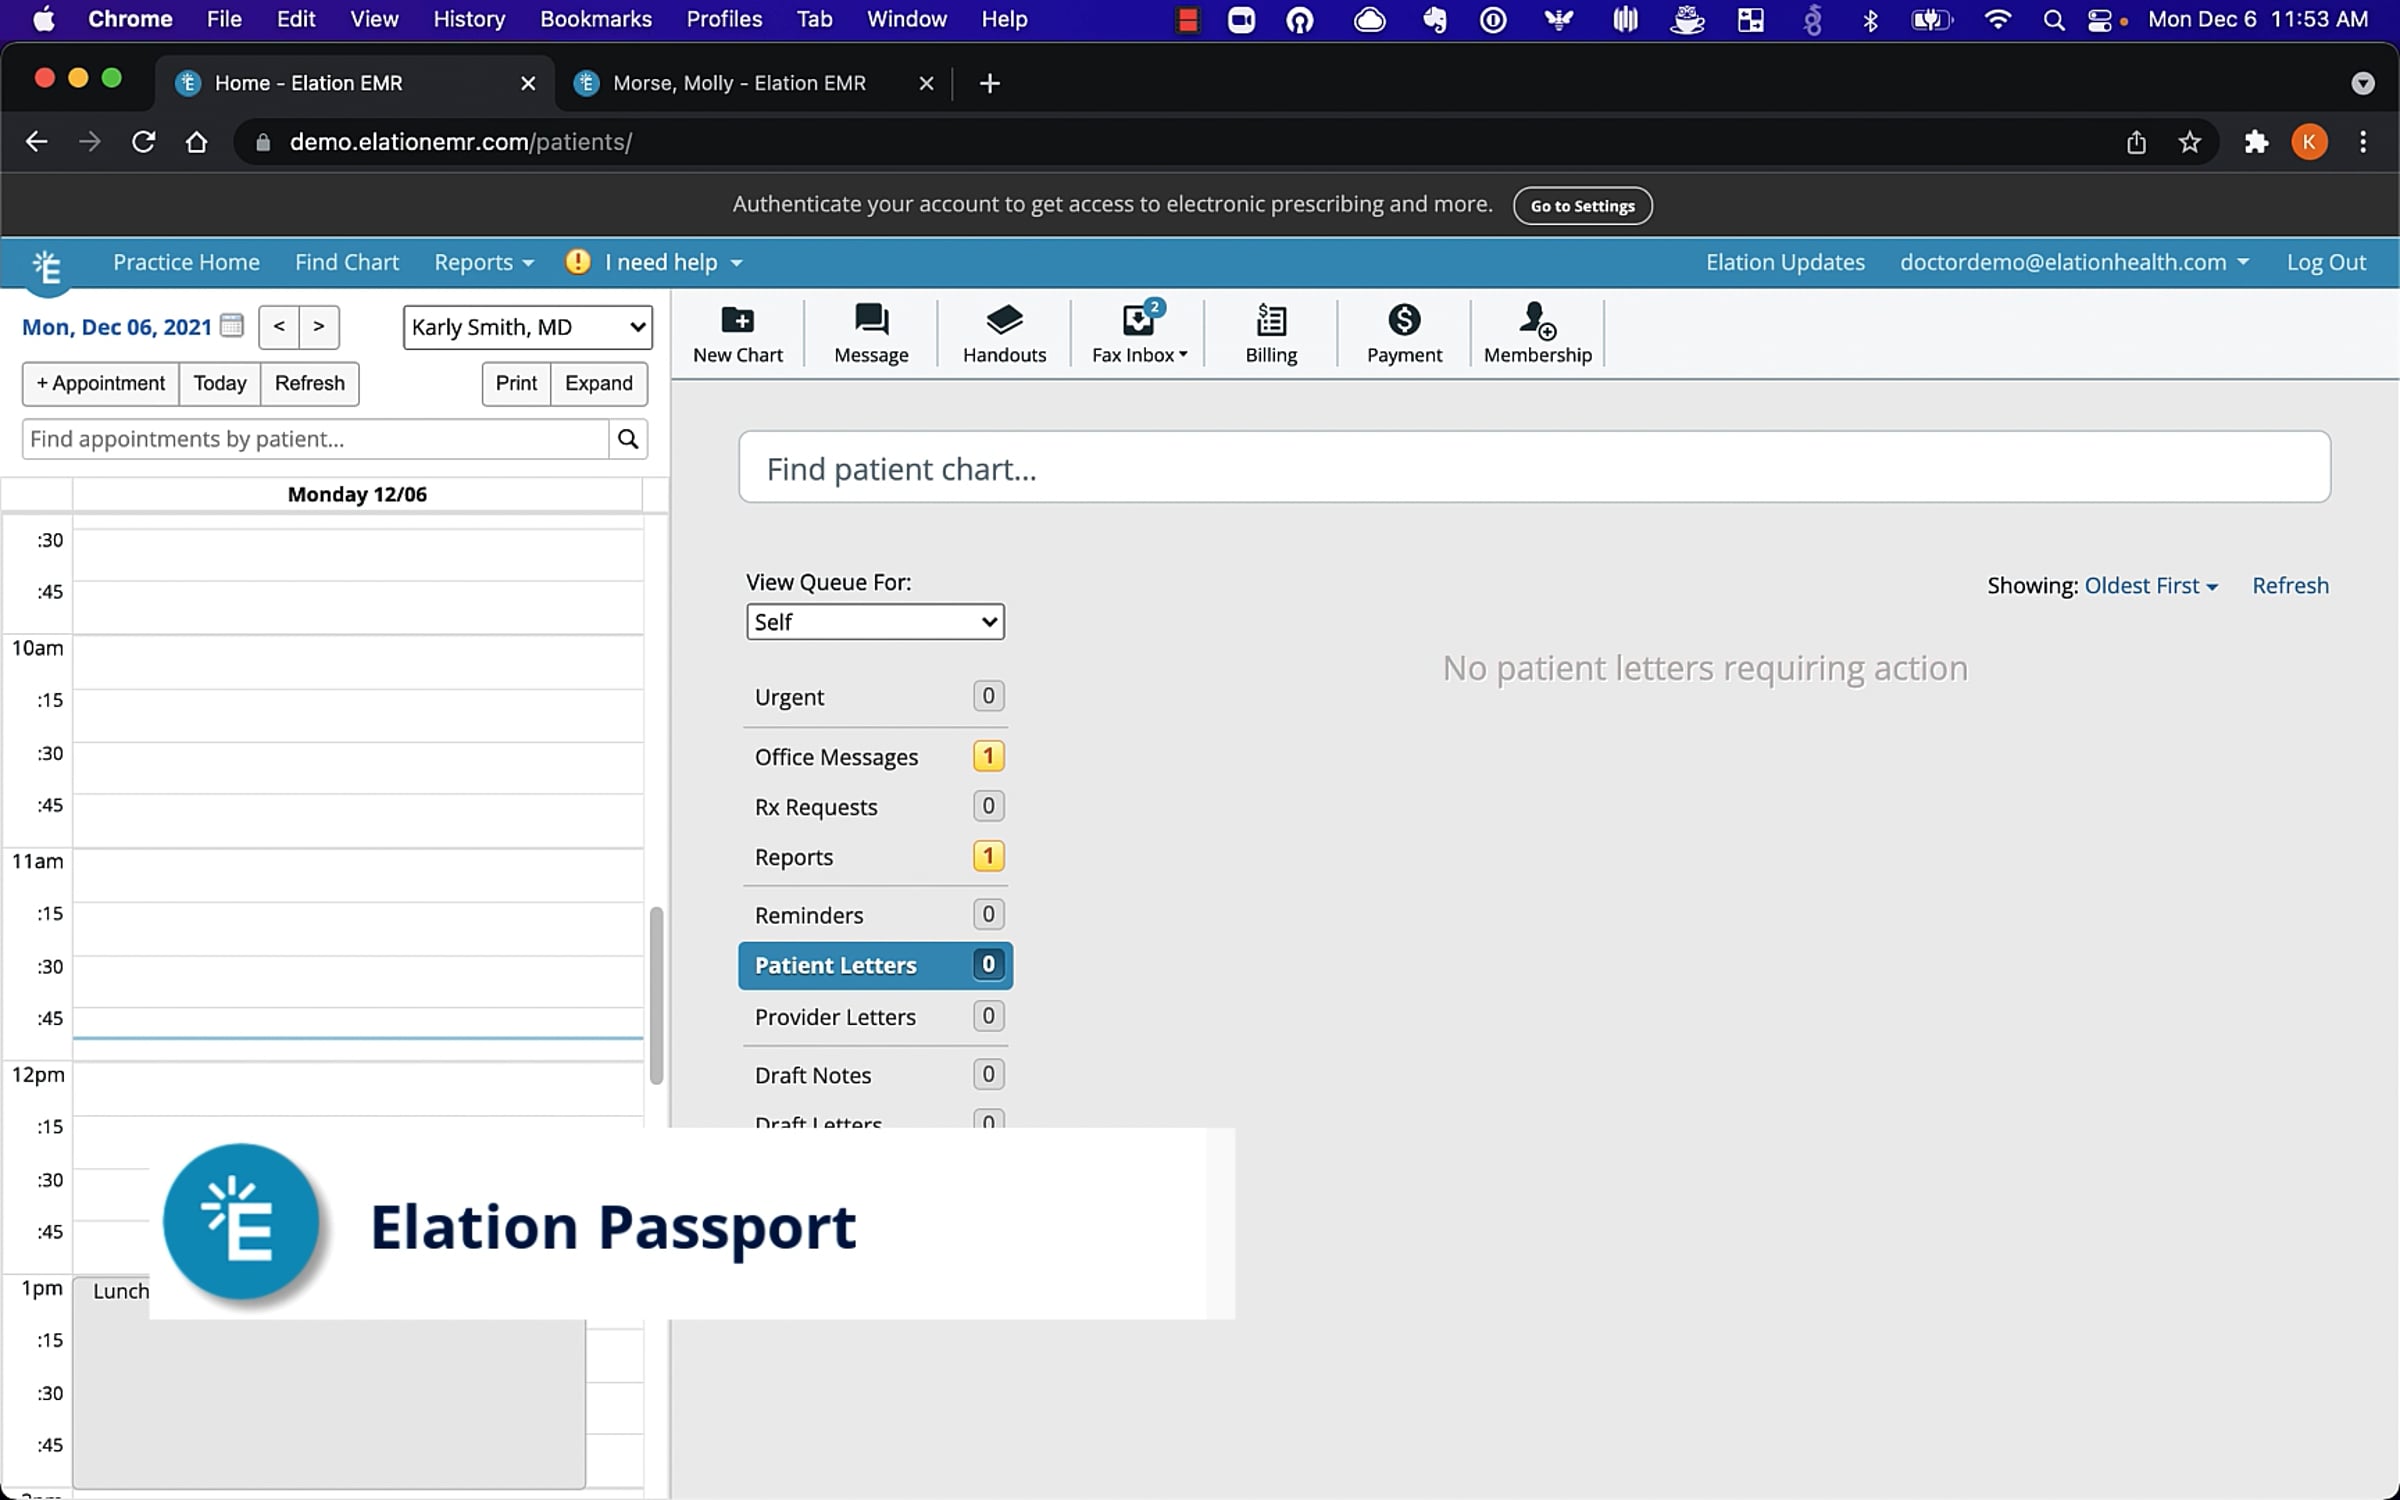Open the Billing tool
This screenshot has height=1500, width=2400.
(1271, 334)
